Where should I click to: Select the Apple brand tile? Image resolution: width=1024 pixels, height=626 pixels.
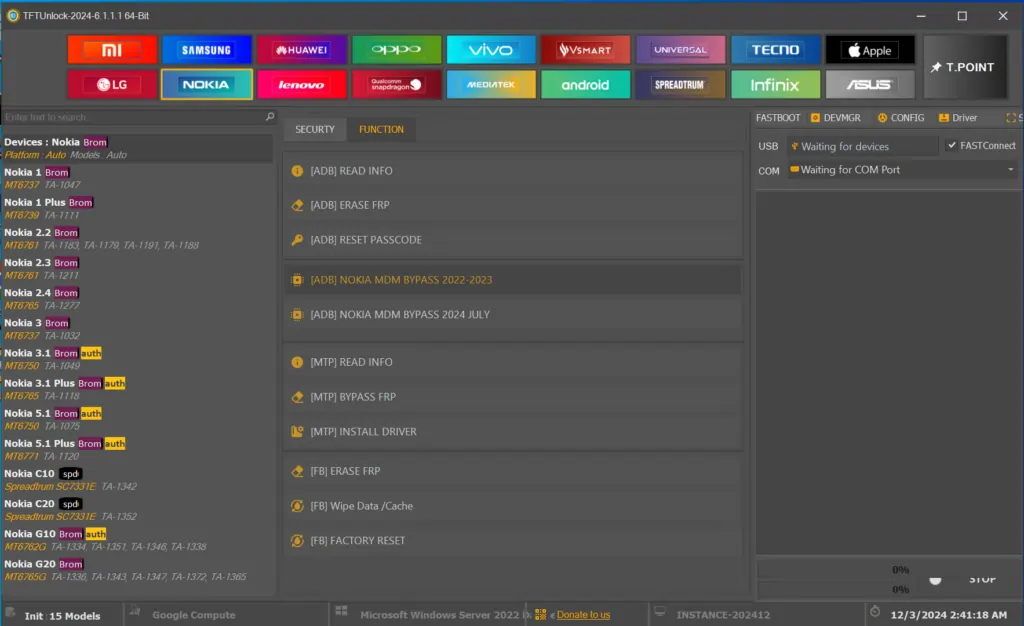[869, 50]
